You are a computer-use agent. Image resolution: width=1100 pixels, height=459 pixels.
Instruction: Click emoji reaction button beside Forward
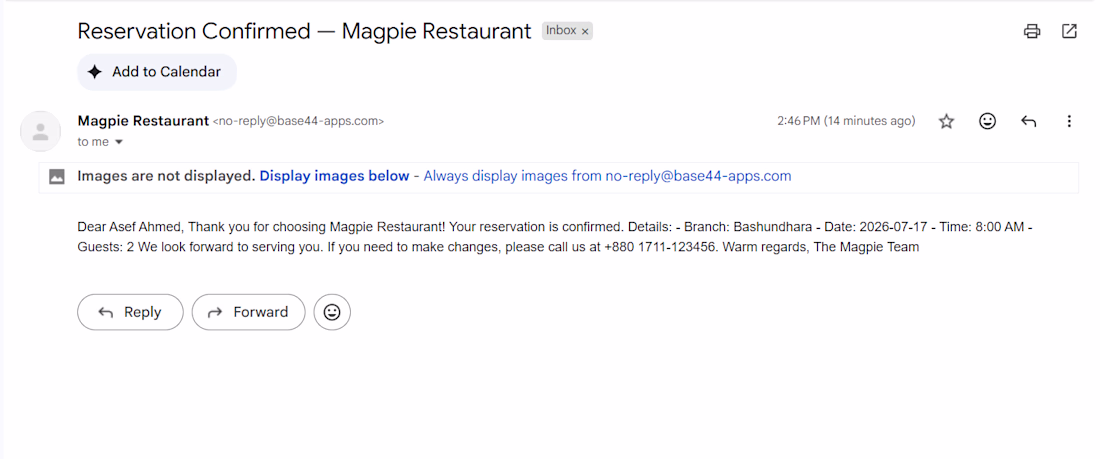(332, 312)
